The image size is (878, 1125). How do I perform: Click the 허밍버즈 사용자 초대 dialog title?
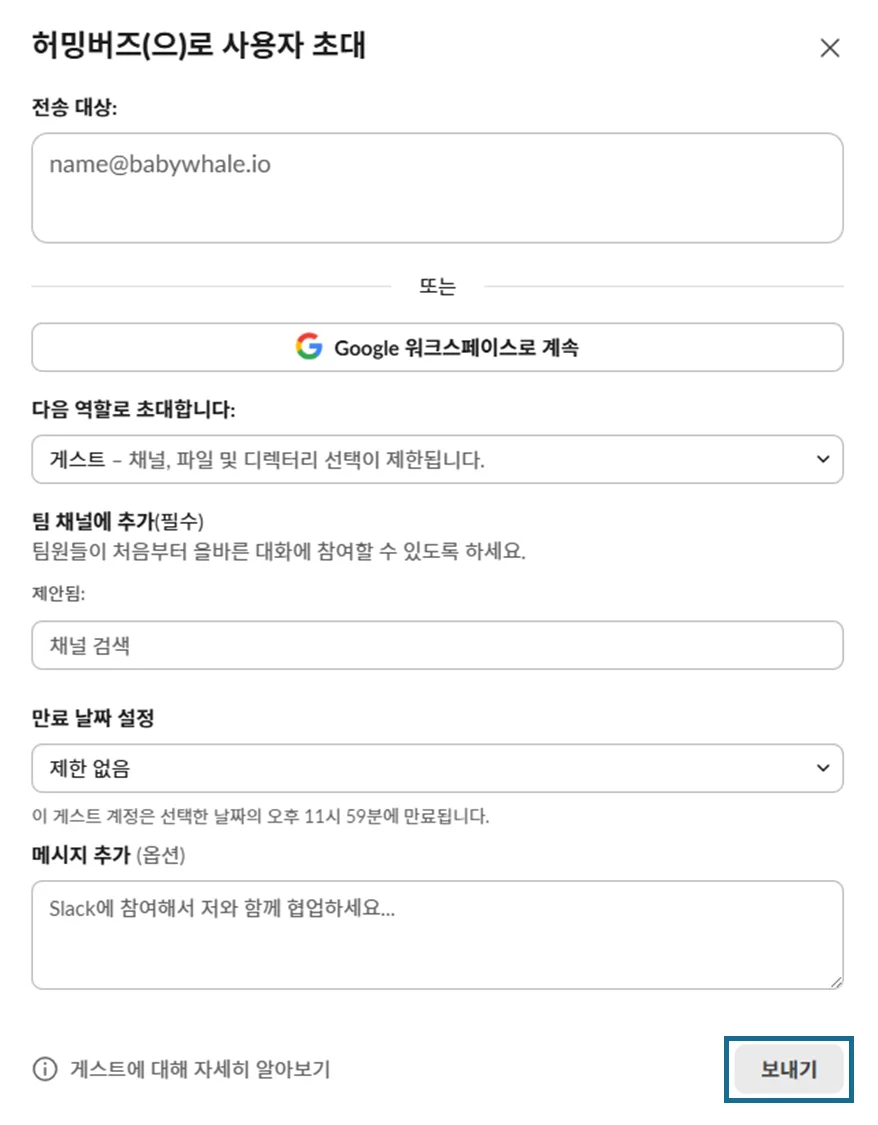tap(198, 46)
